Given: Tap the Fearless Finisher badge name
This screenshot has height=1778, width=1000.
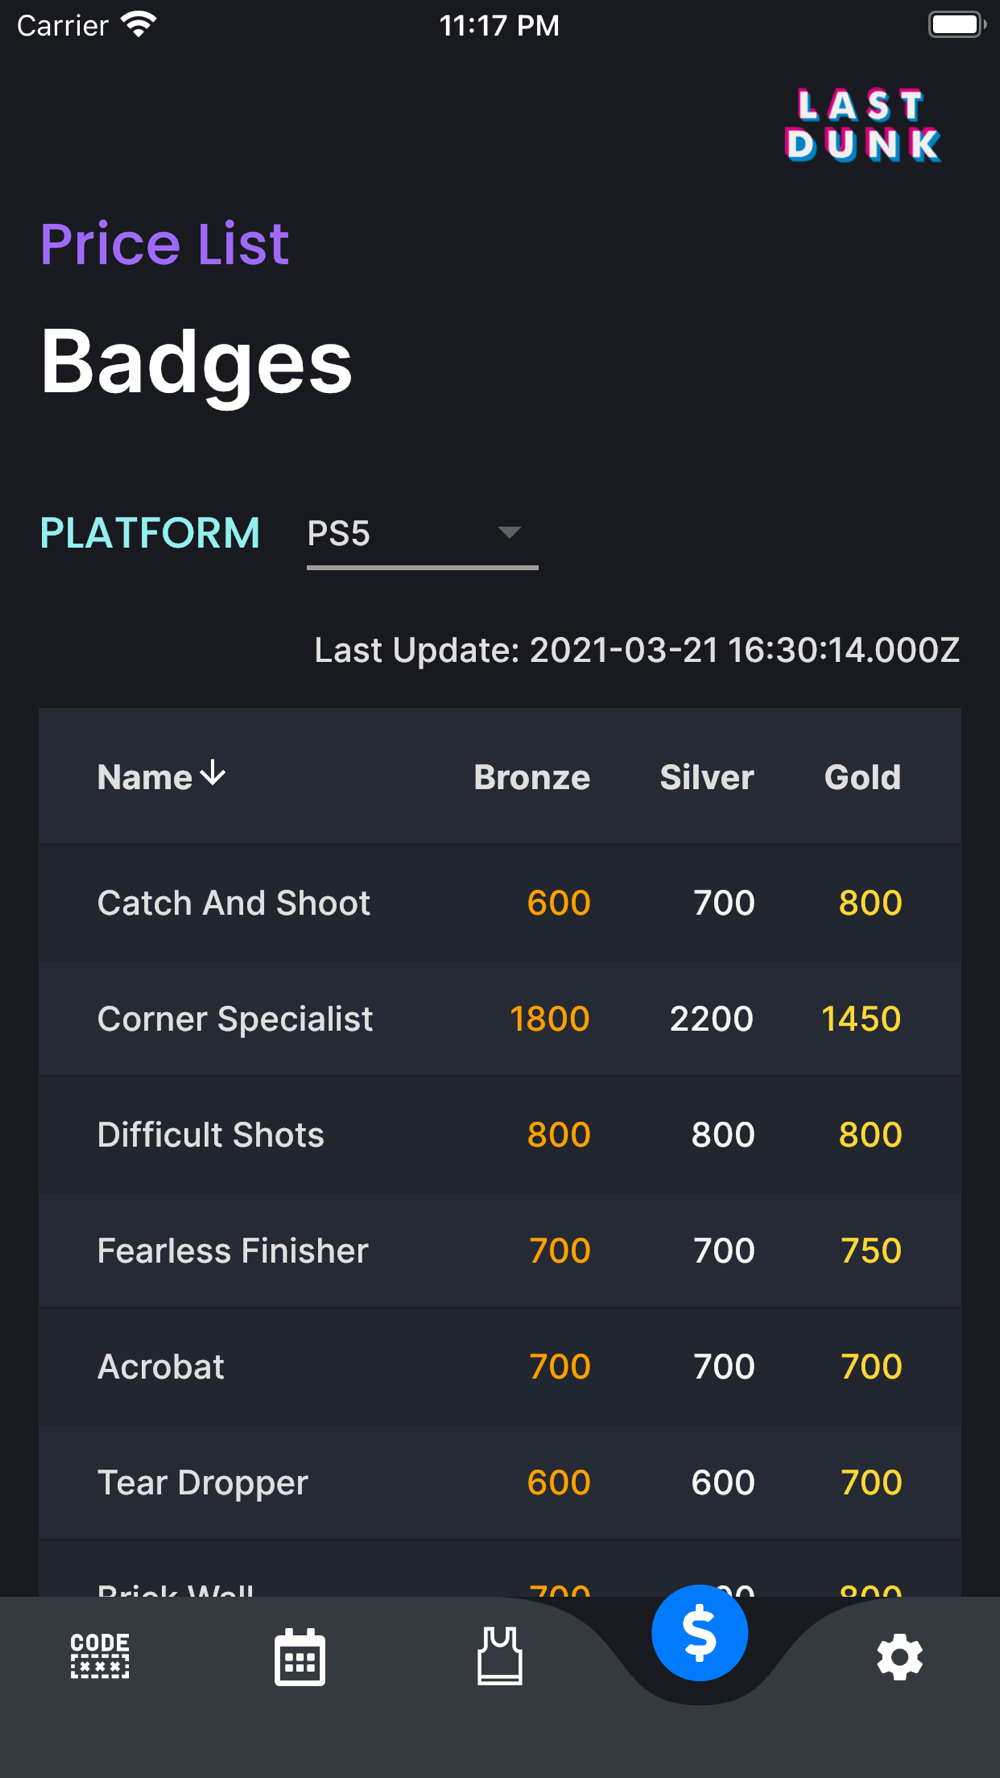Looking at the screenshot, I should pos(233,1251).
